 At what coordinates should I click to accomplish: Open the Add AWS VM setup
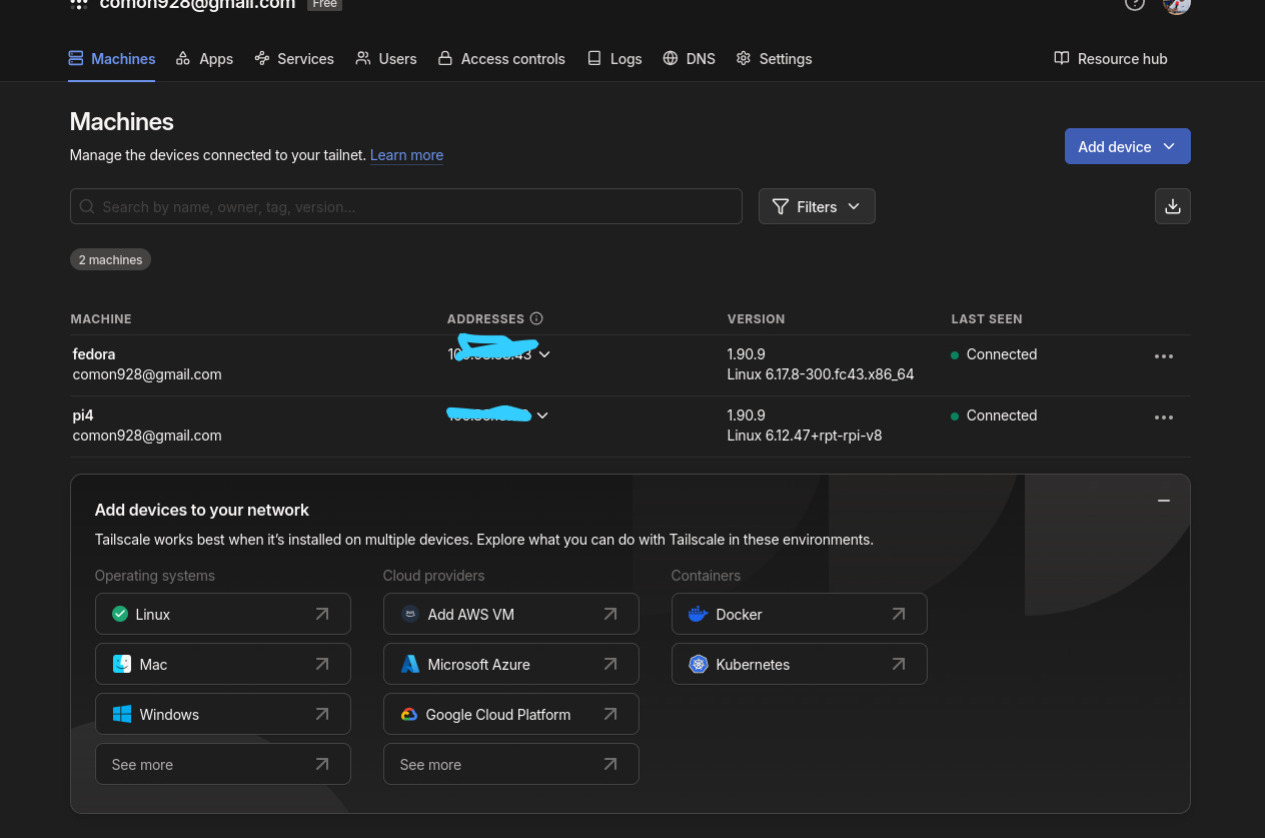pos(511,613)
